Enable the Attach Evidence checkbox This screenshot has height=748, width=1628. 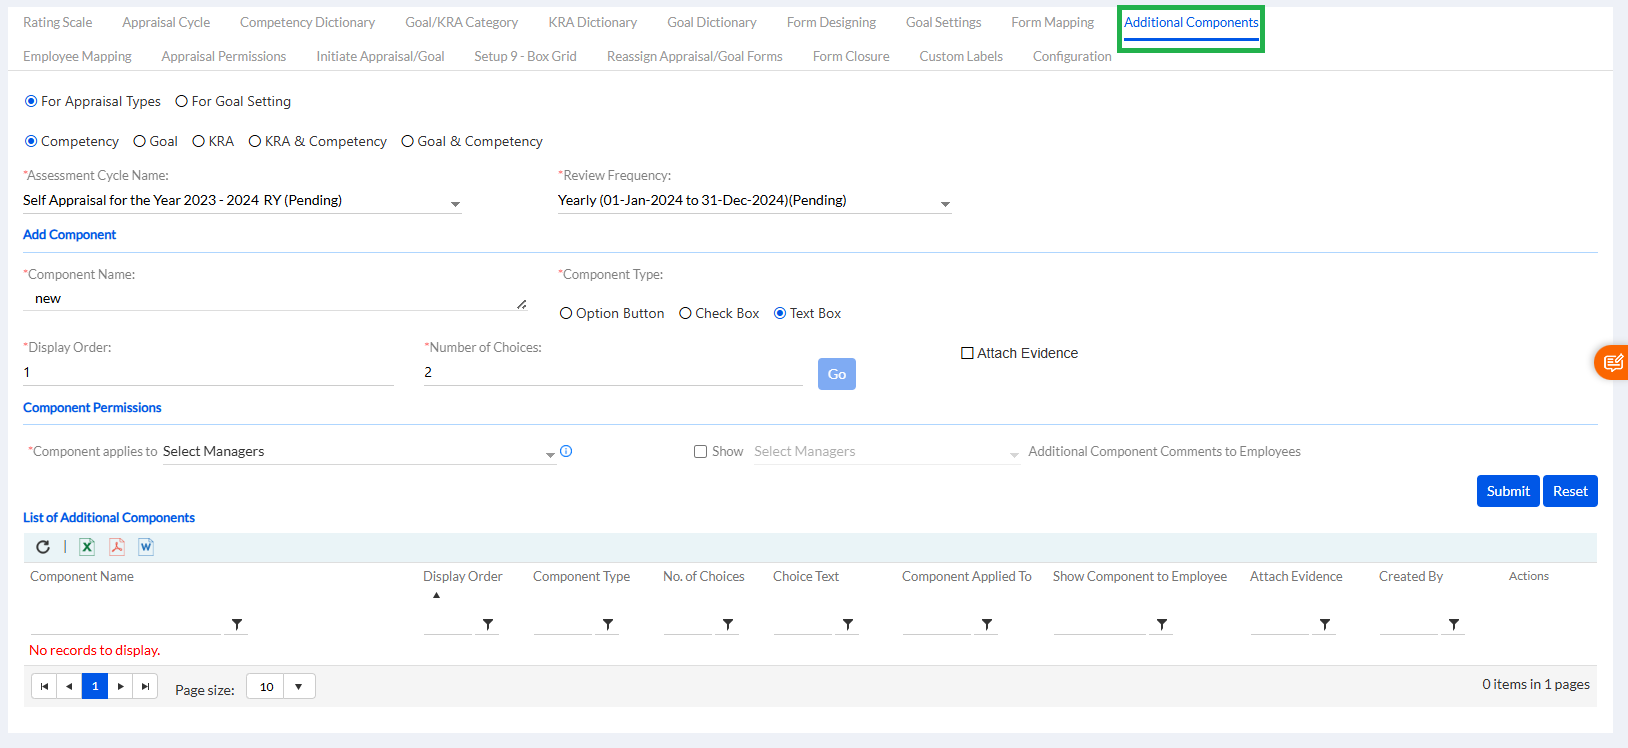pyautogui.click(x=967, y=353)
